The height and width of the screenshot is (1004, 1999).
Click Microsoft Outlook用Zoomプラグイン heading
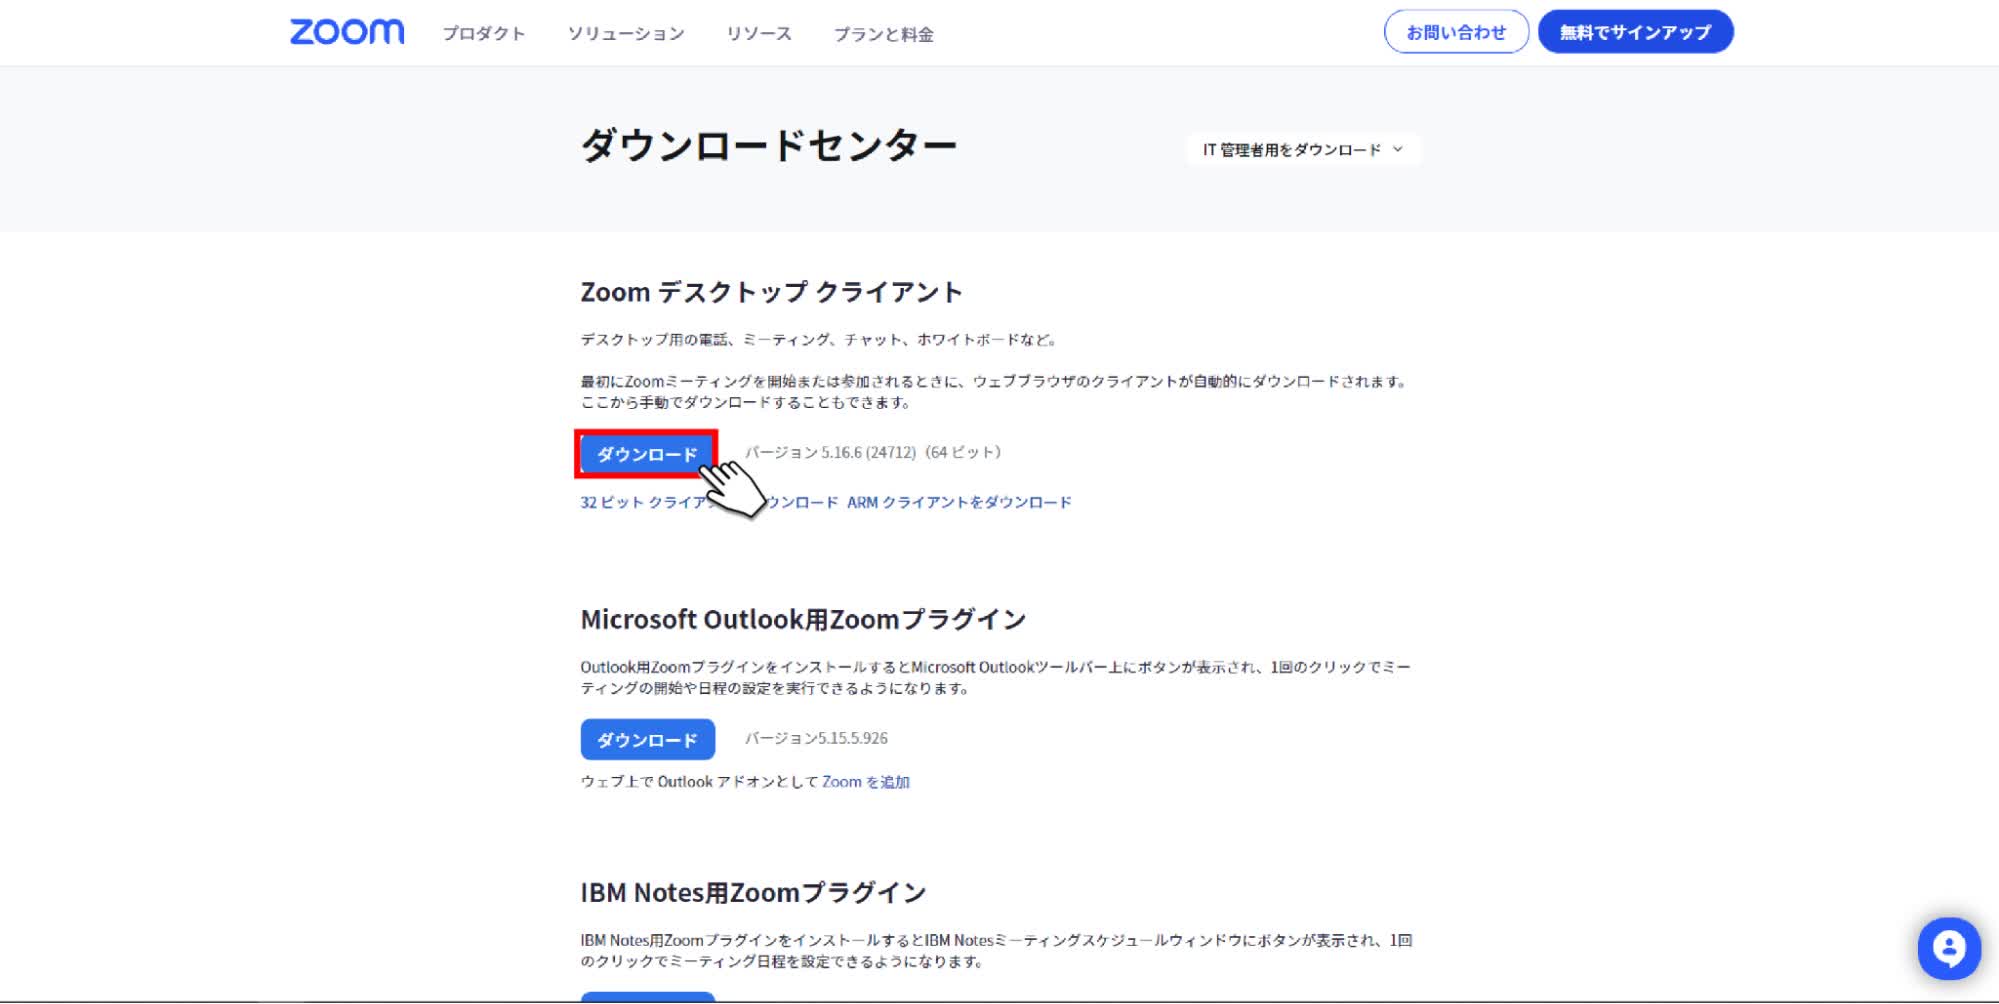pos(804,620)
